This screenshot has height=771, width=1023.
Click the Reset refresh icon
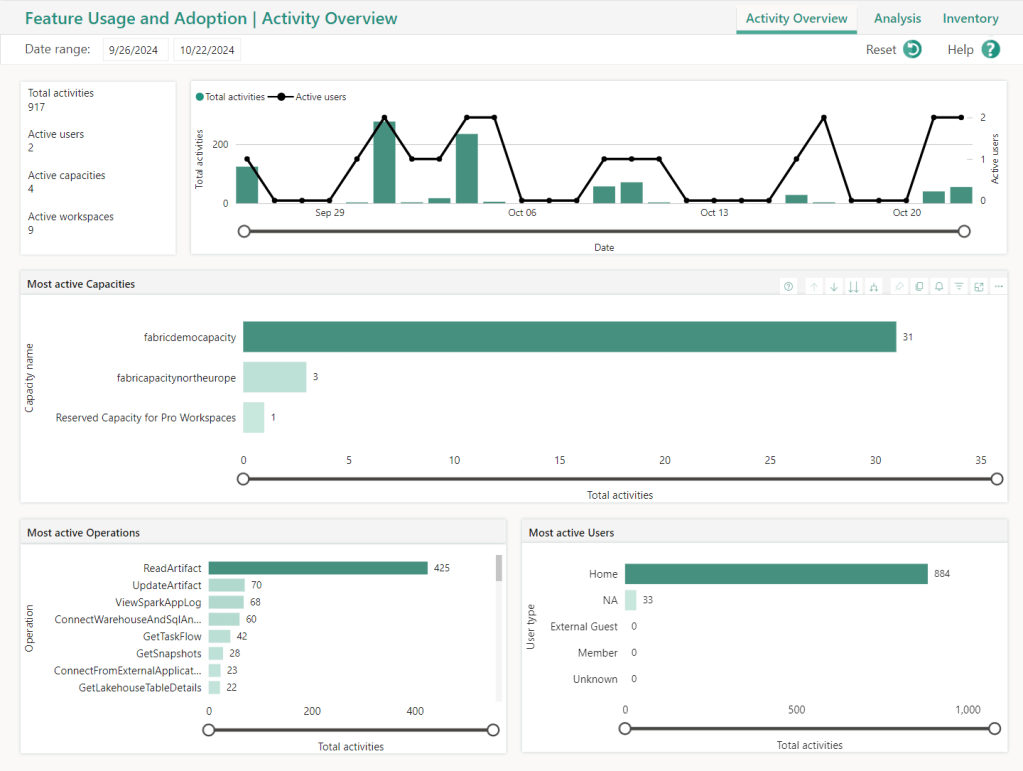click(x=912, y=49)
